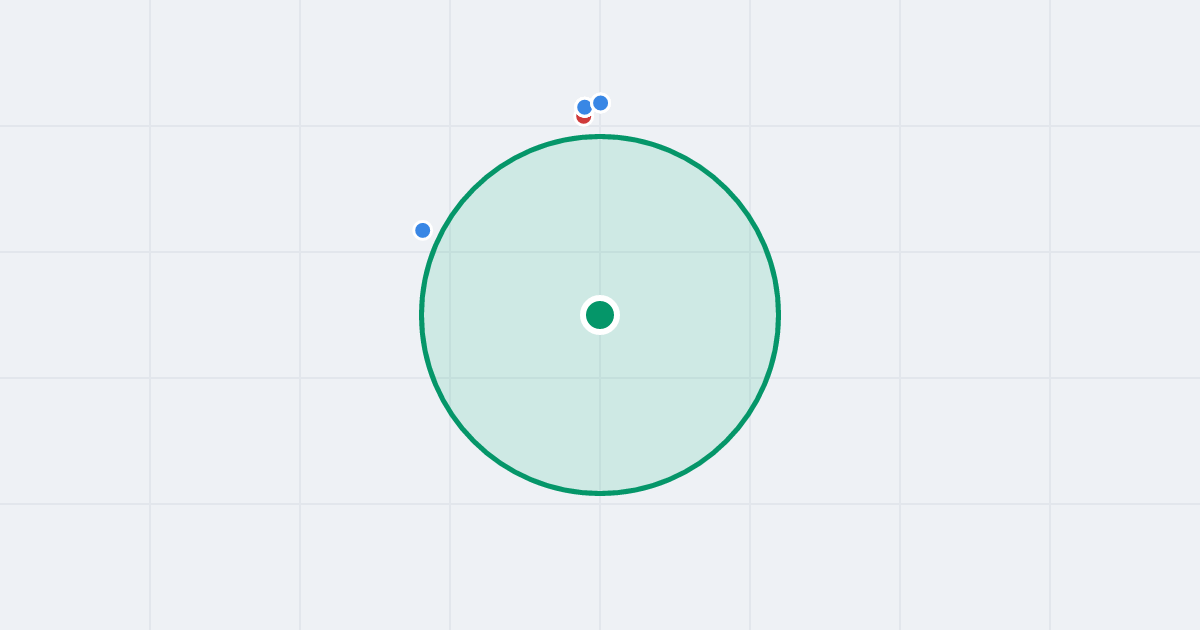The height and width of the screenshot is (630, 1200).
Task: Select the green circle border at its rightmost edge
Action: pos(778,315)
